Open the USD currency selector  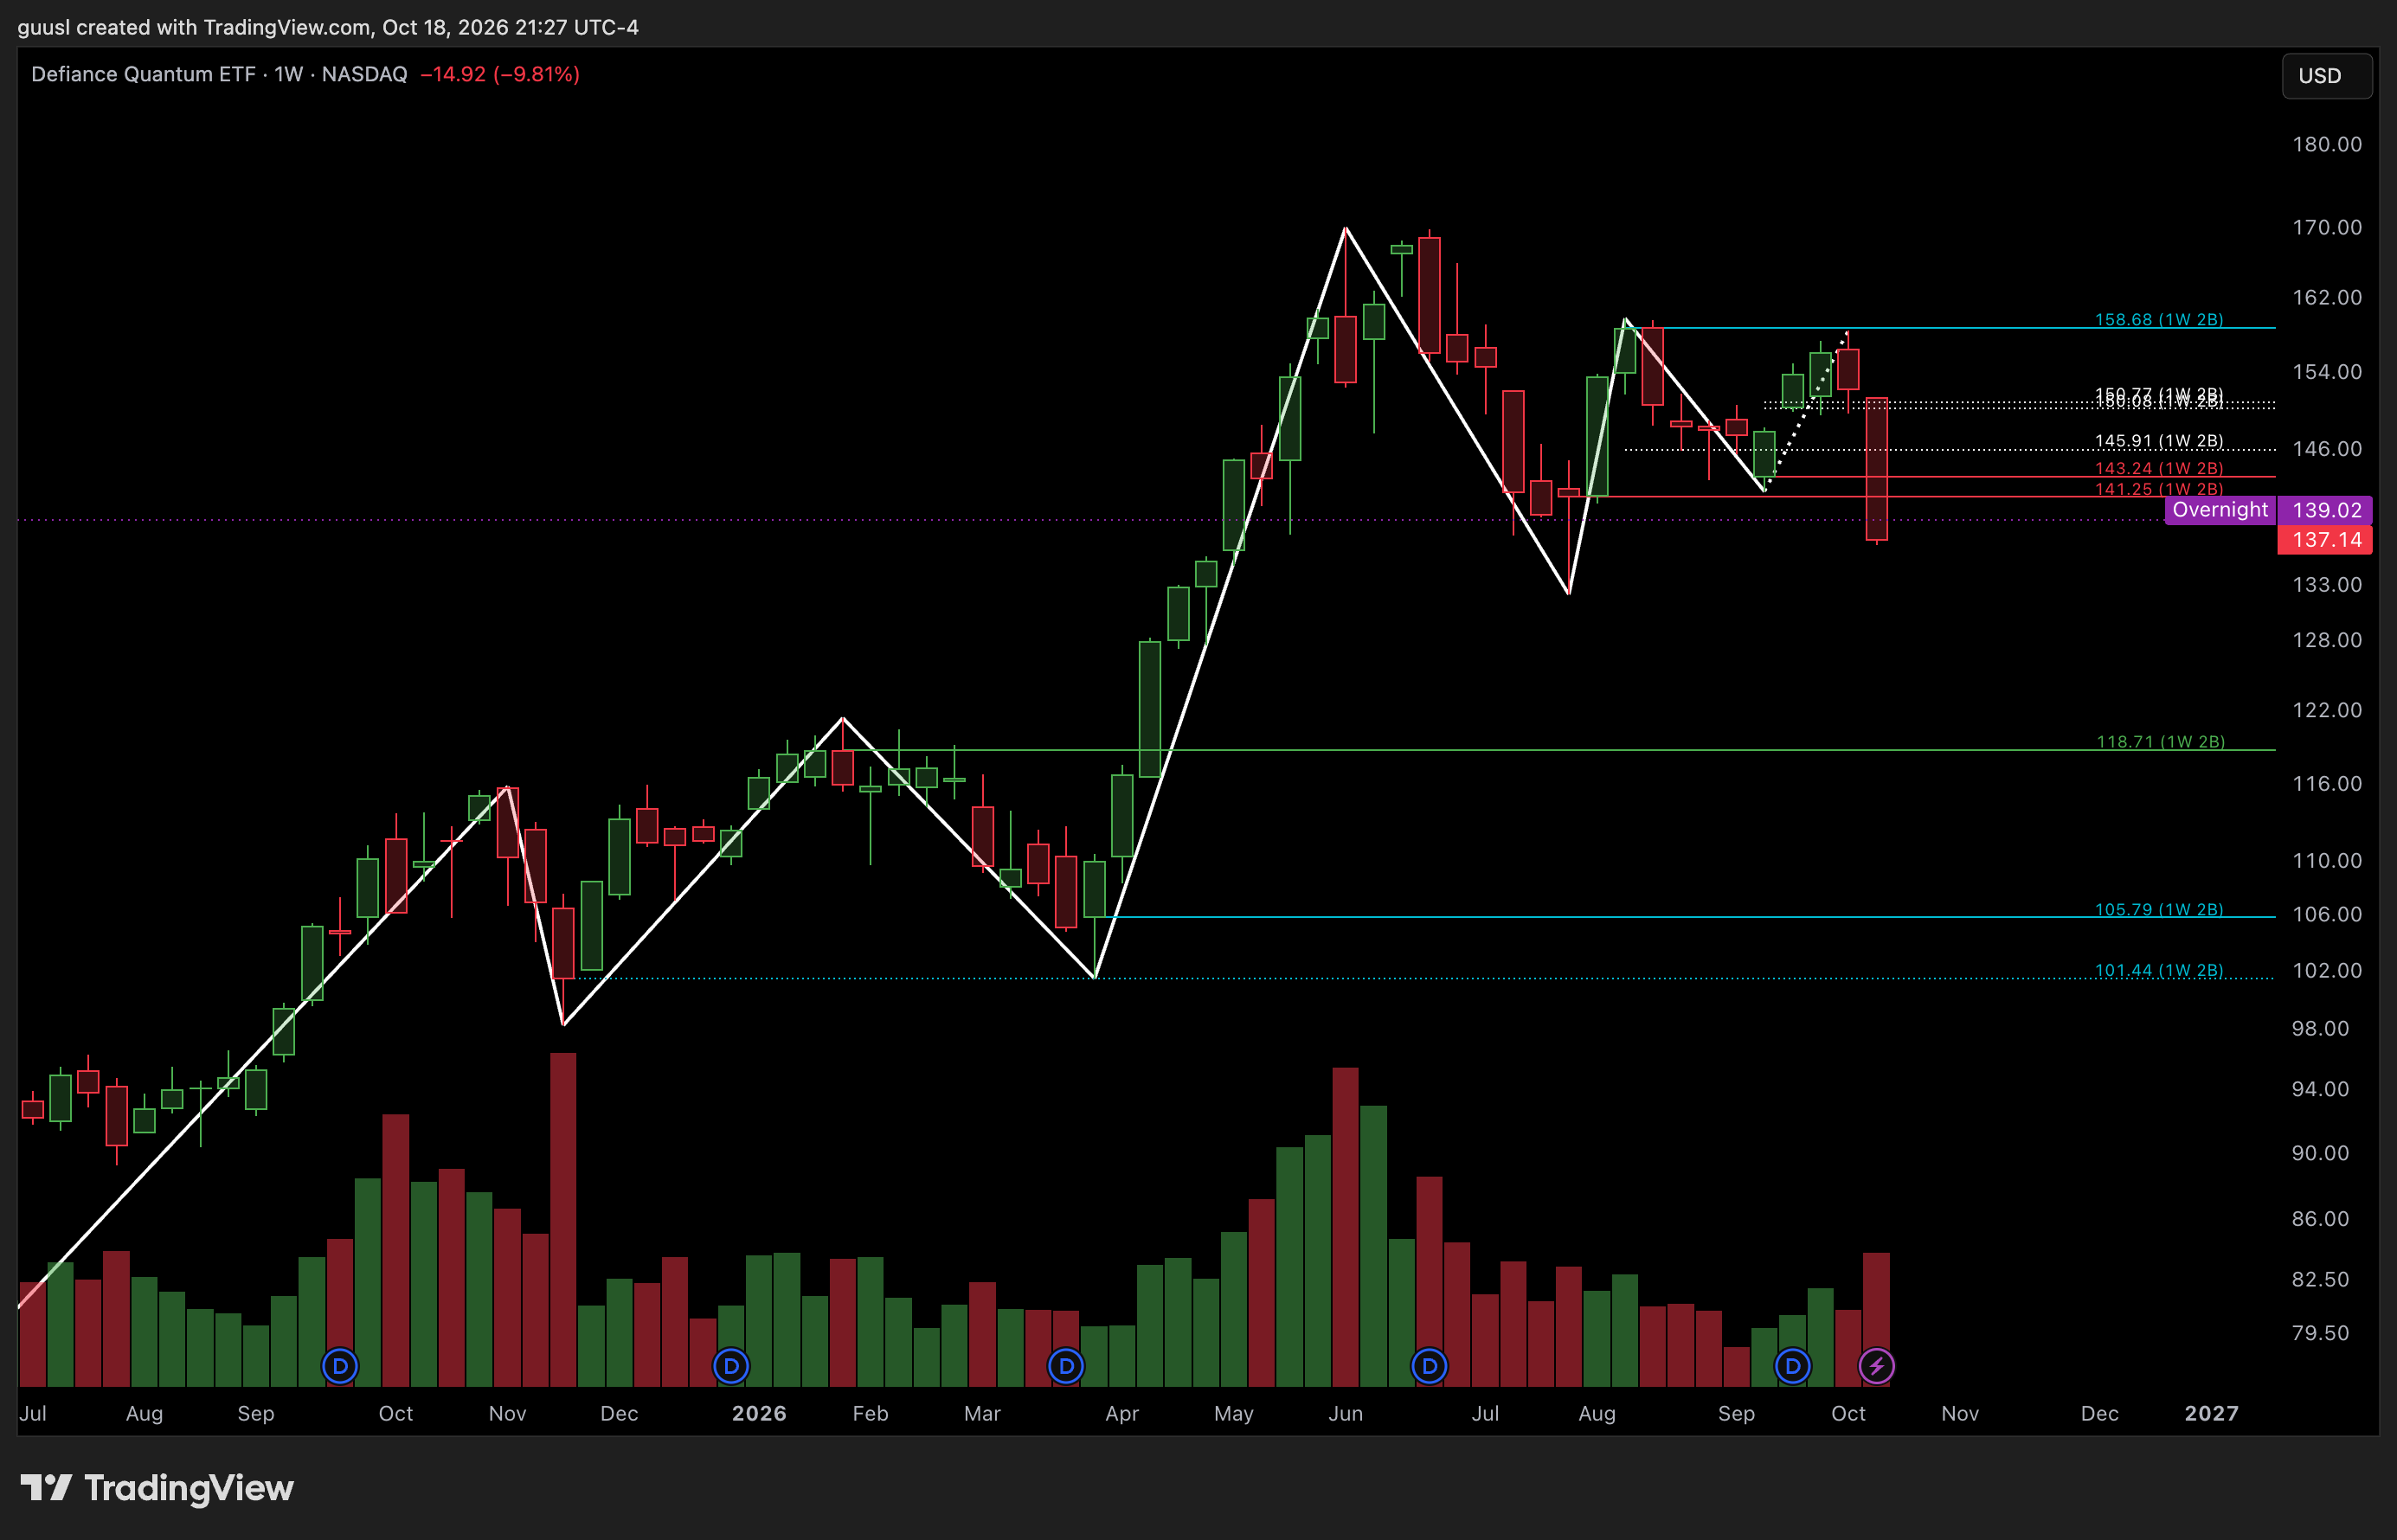coord(2326,76)
